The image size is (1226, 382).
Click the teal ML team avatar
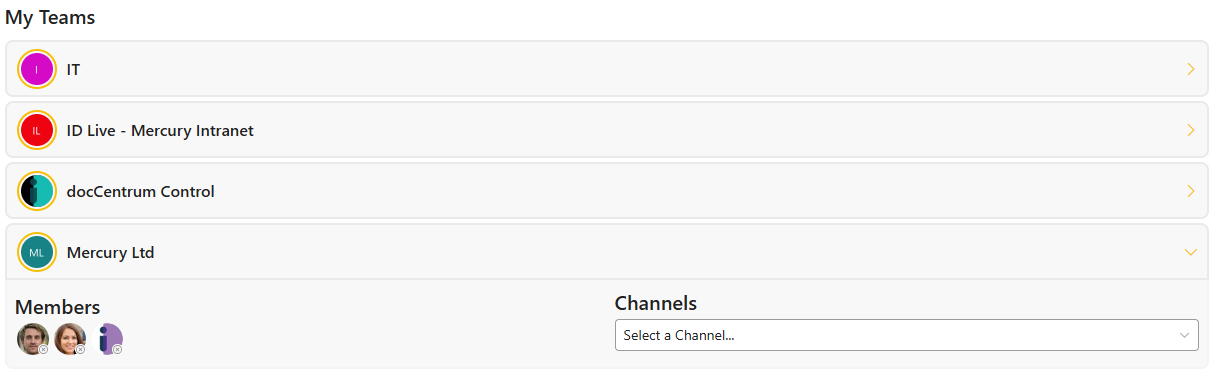pyautogui.click(x=37, y=252)
